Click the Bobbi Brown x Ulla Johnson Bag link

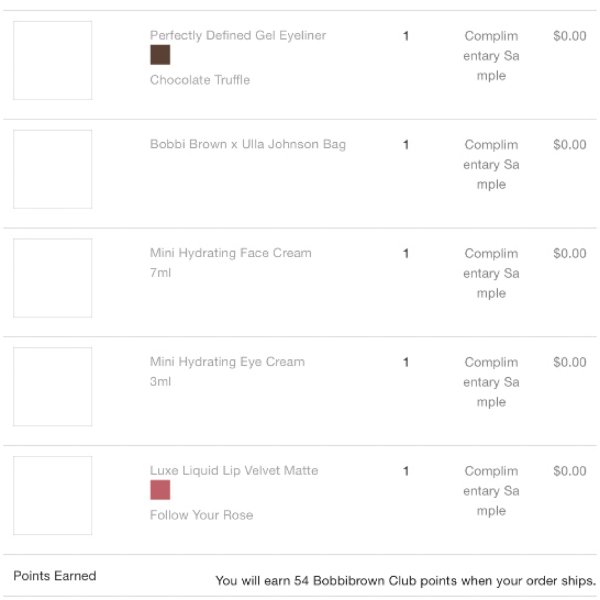coord(248,144)
